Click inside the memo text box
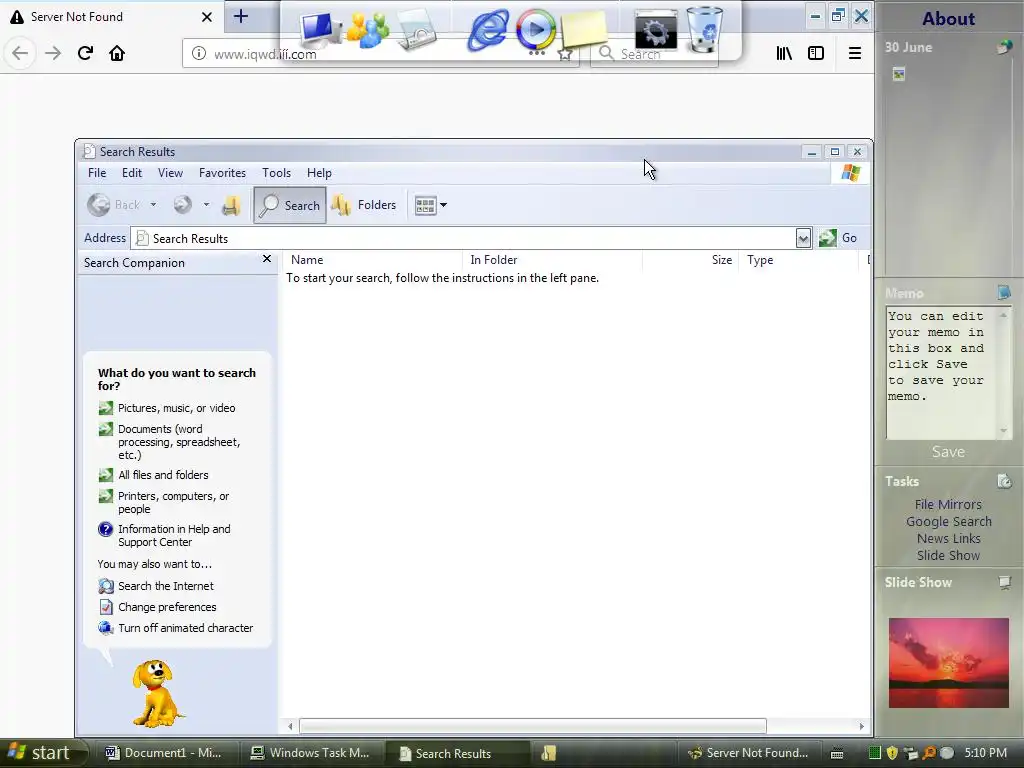The width and height of the screenshot is (1024, 768). [x=940, y=374]
